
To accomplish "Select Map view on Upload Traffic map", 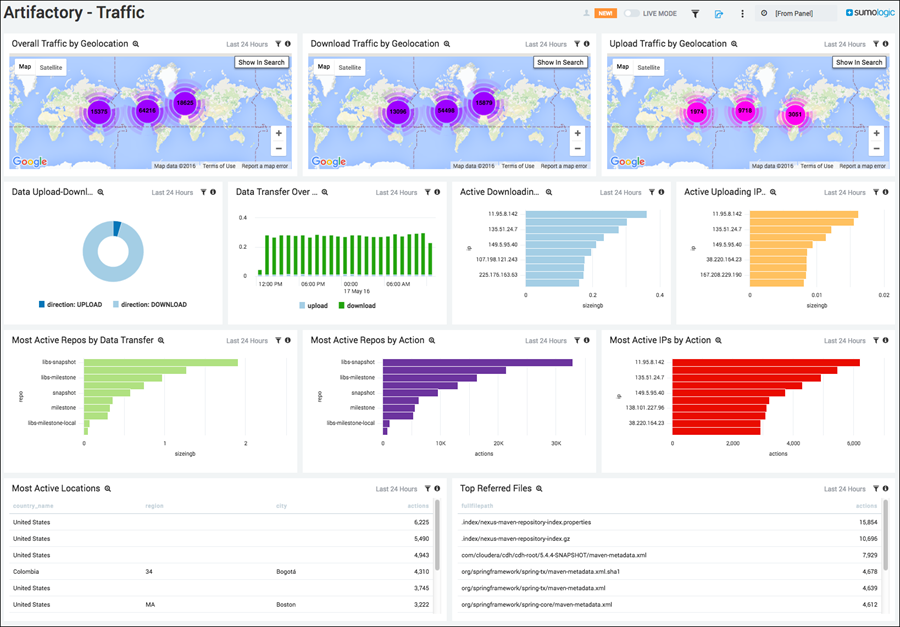I will 622,67.
